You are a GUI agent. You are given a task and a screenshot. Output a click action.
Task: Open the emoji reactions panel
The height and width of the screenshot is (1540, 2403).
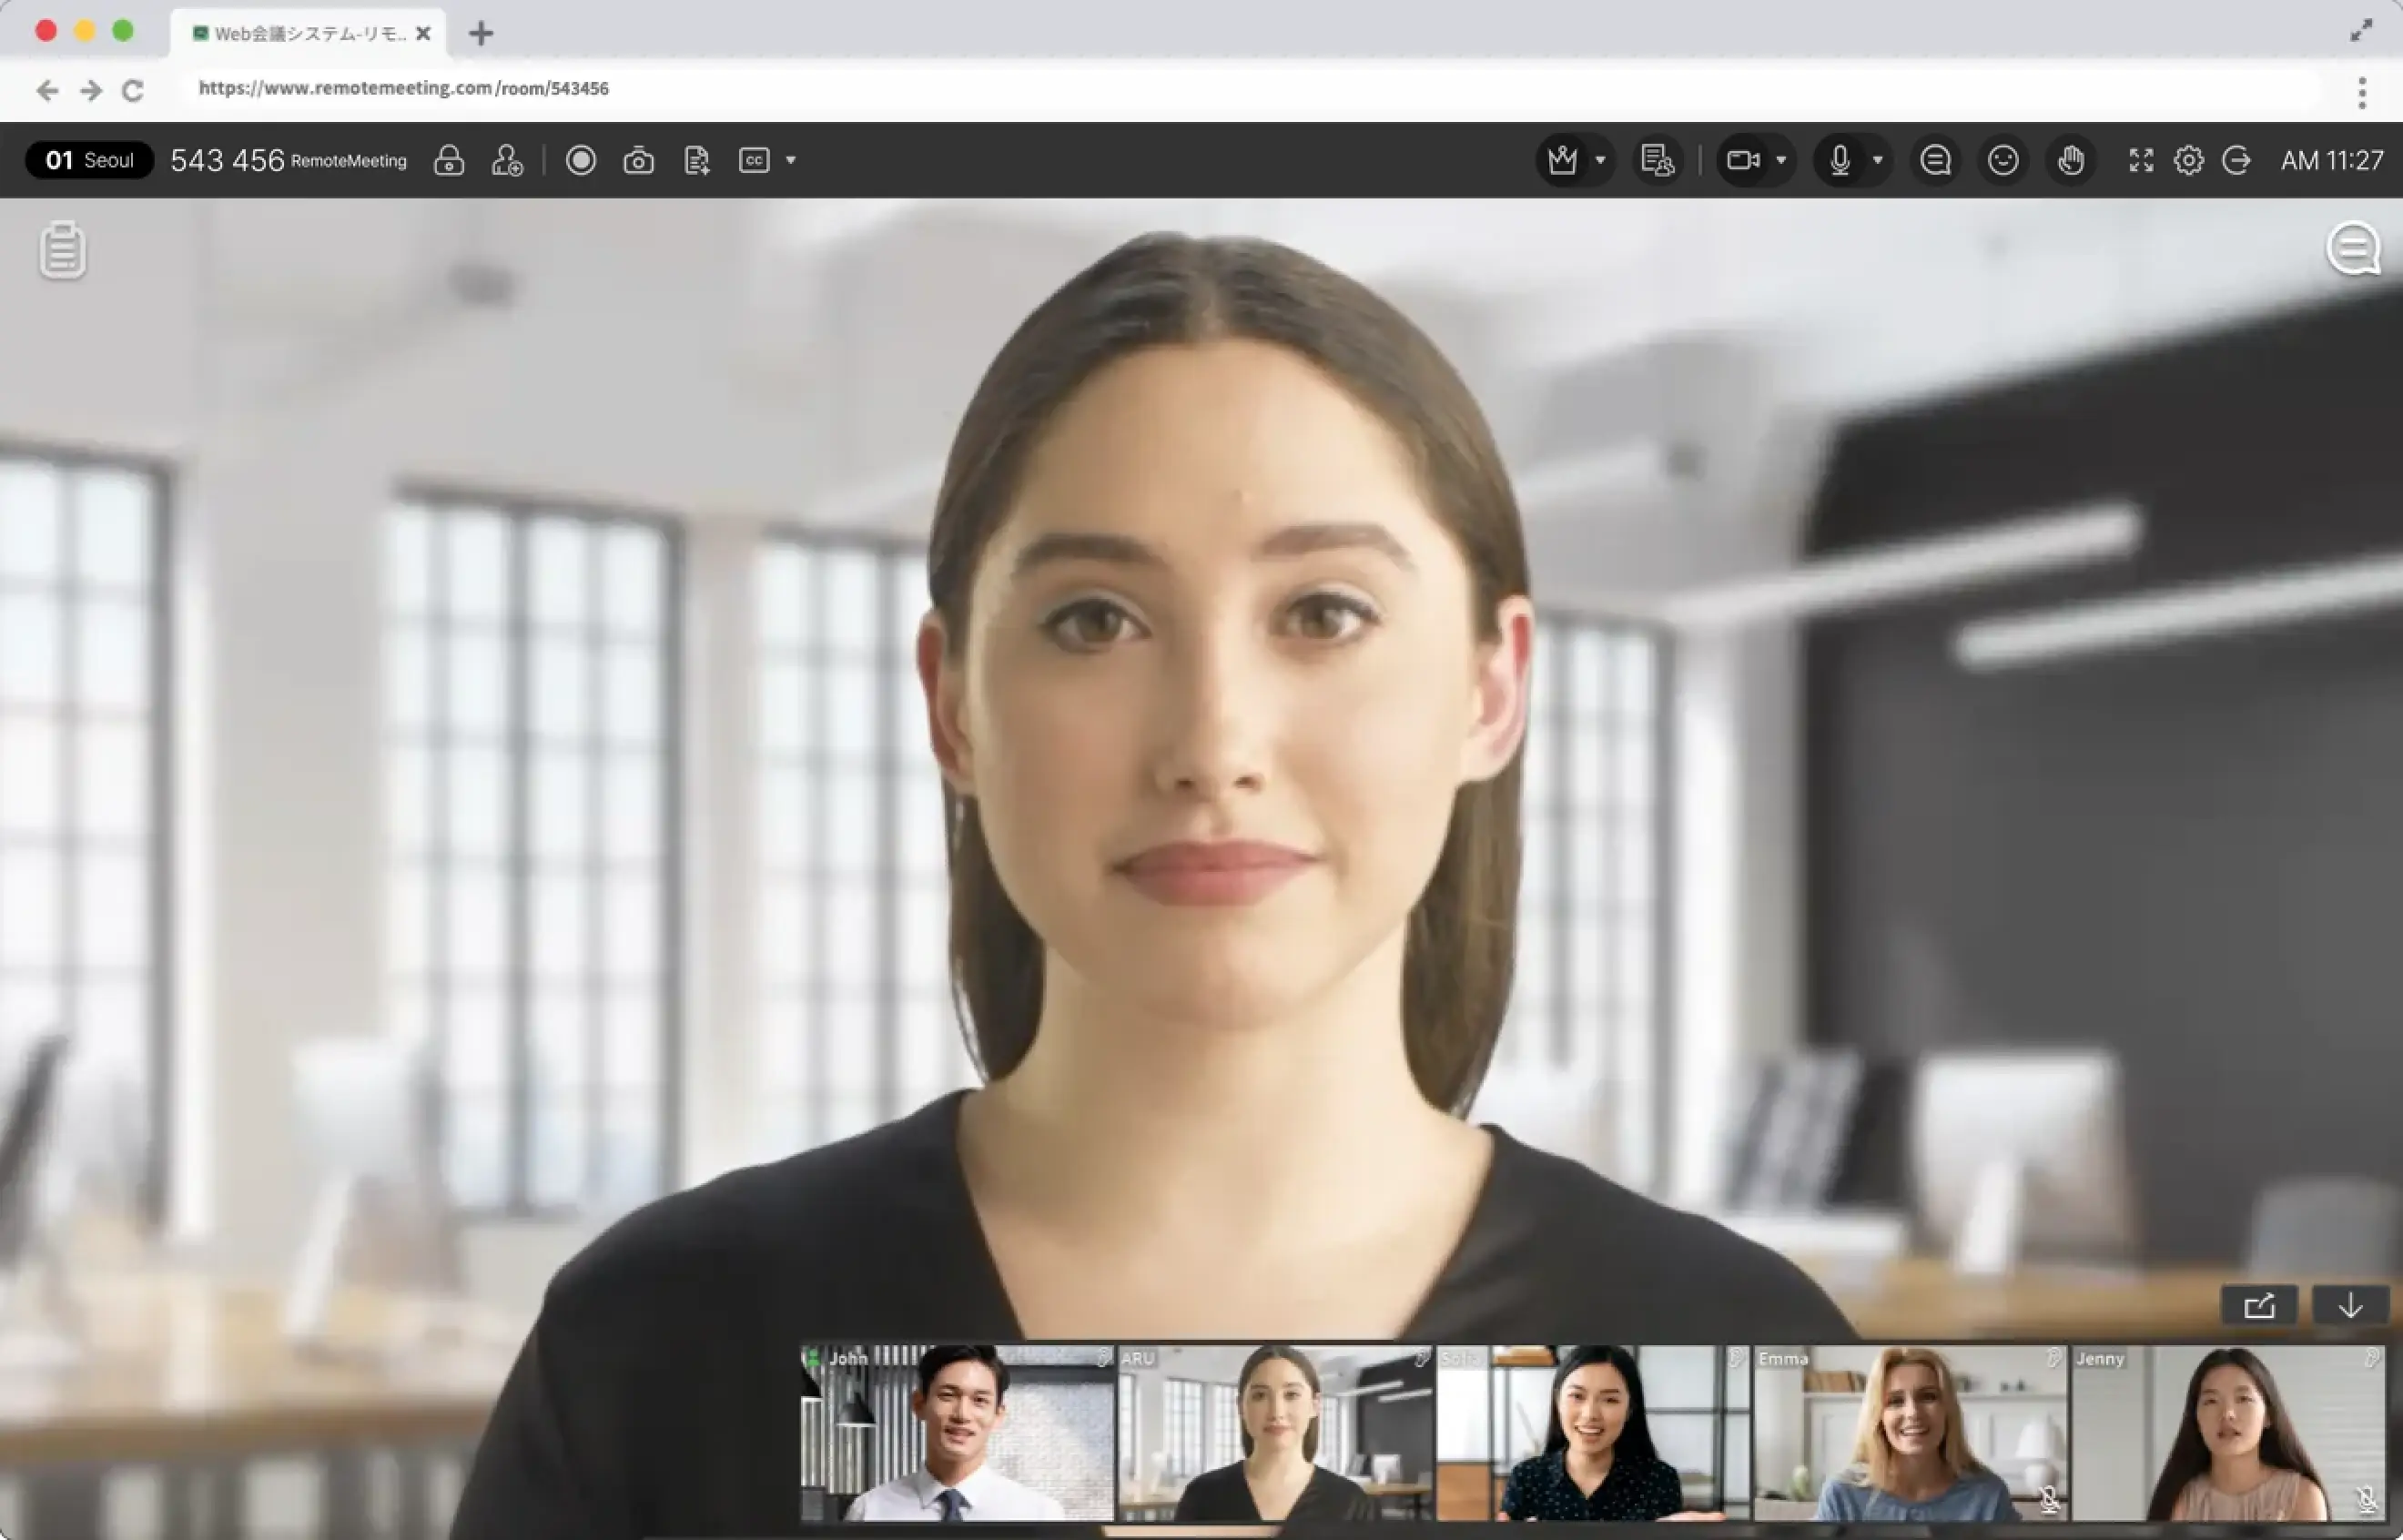tap(2003, 160)
